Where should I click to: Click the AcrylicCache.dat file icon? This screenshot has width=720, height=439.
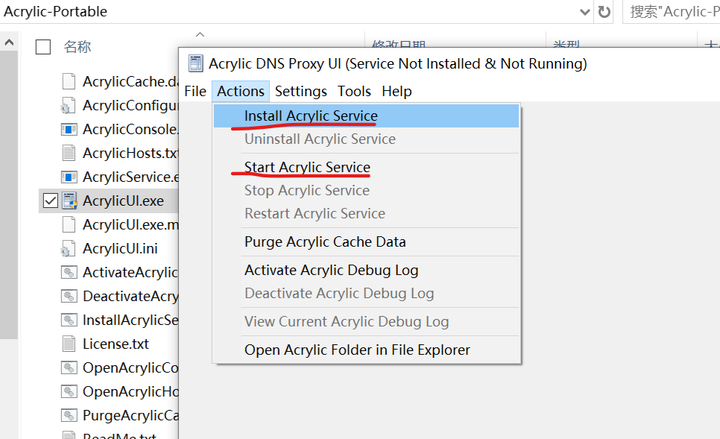click(69, 81)
